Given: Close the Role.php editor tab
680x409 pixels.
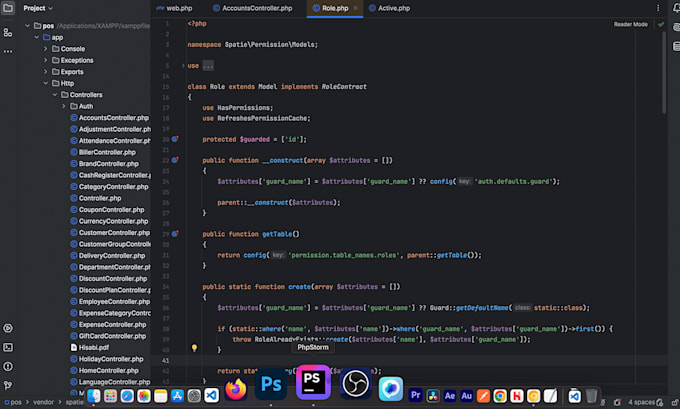Looking at the screenshot, I should click(357, 8).
